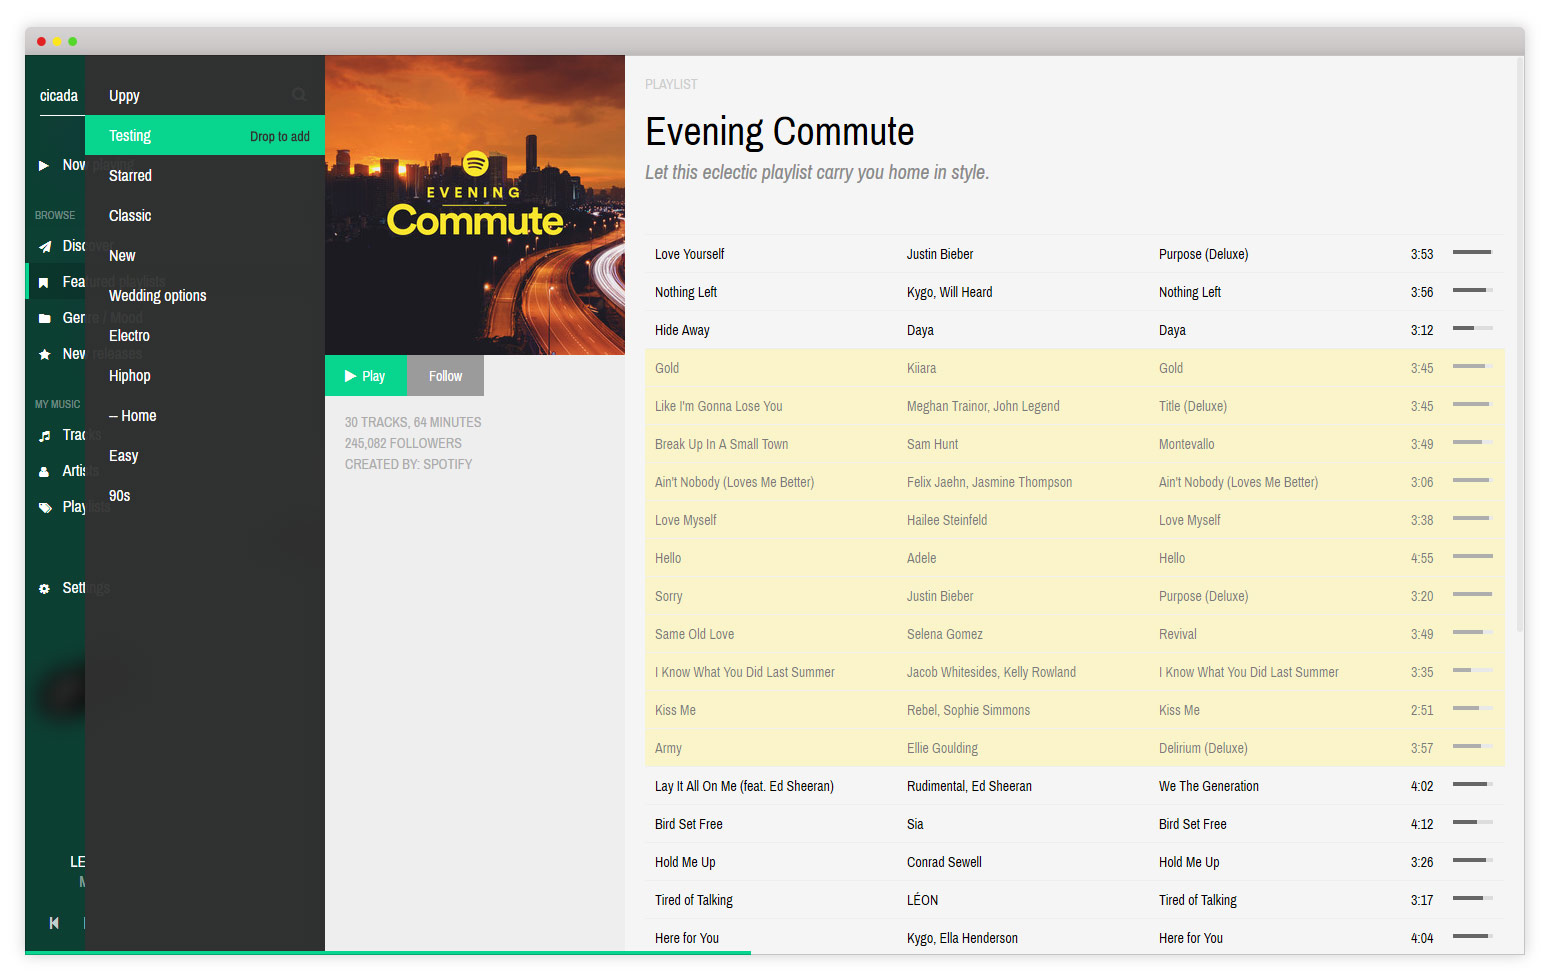This screenshot has width=1550, height=980.
Task: Click the Featured playlists bookmark icon
Action: click(x=43, y=283)
